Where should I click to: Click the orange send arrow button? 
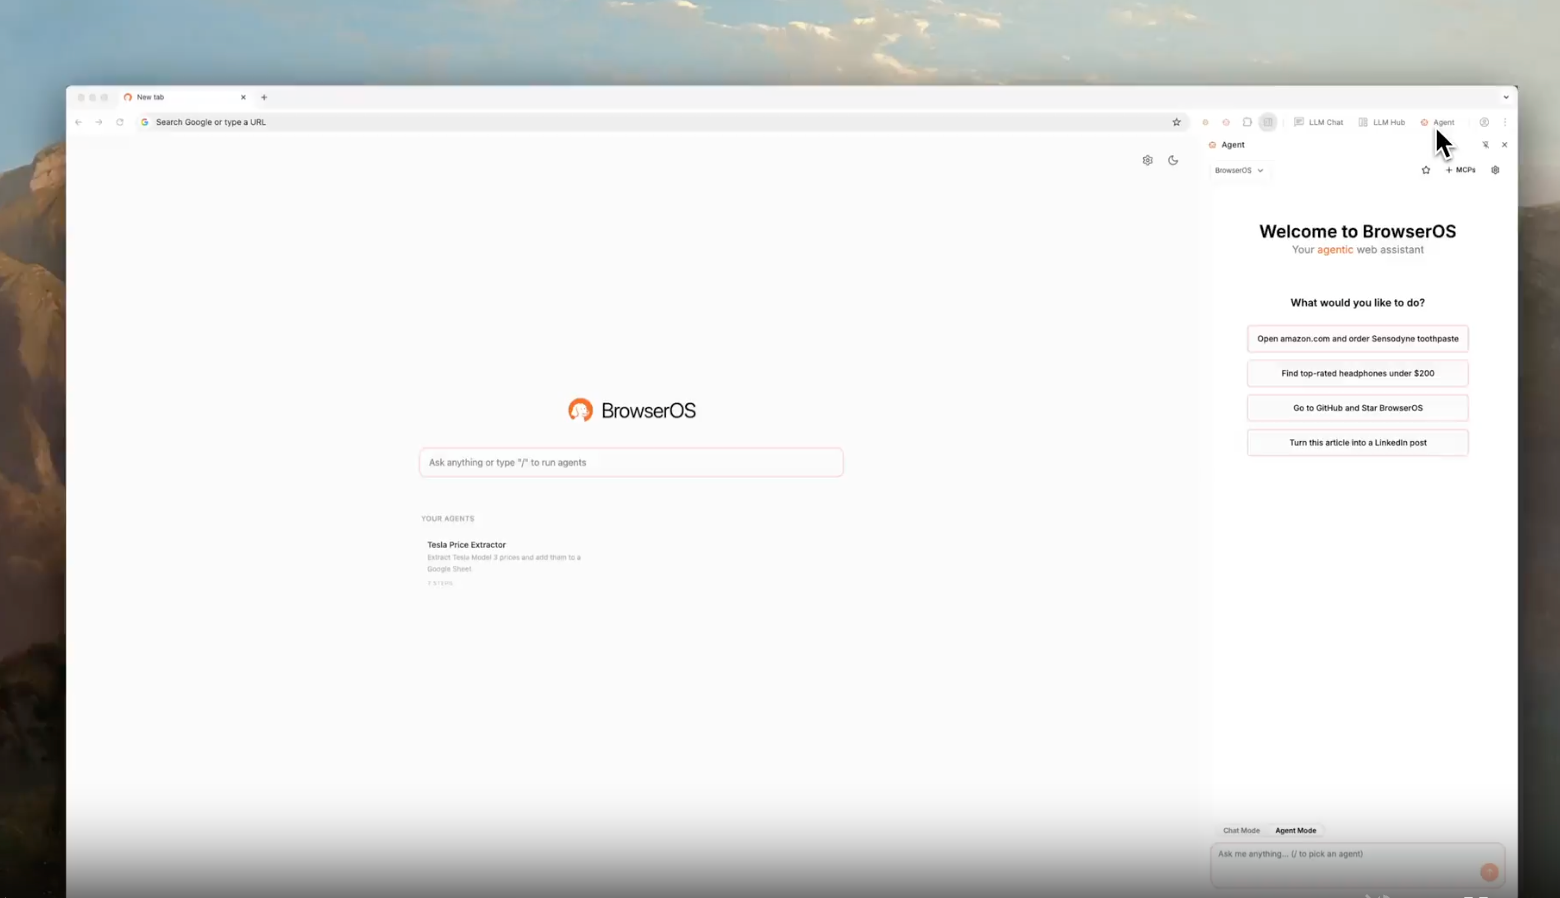1489,872
